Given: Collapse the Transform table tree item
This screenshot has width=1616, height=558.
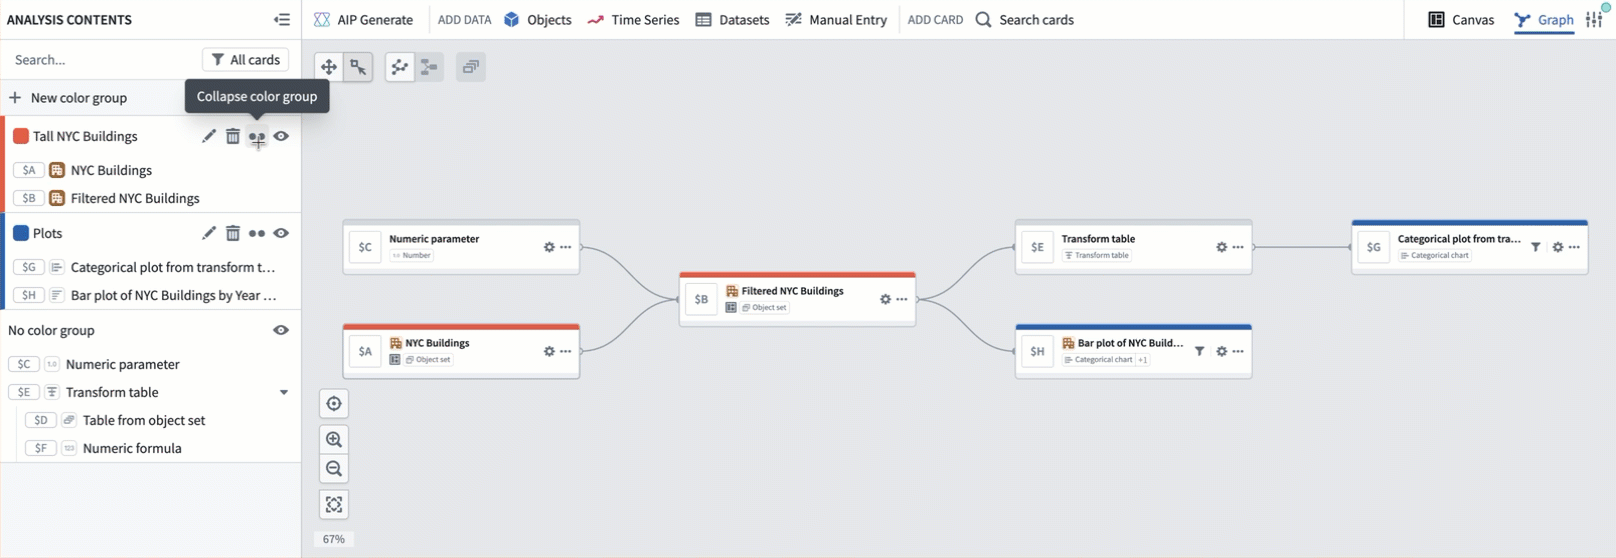Looking at the screenshot, I should 284,392.
